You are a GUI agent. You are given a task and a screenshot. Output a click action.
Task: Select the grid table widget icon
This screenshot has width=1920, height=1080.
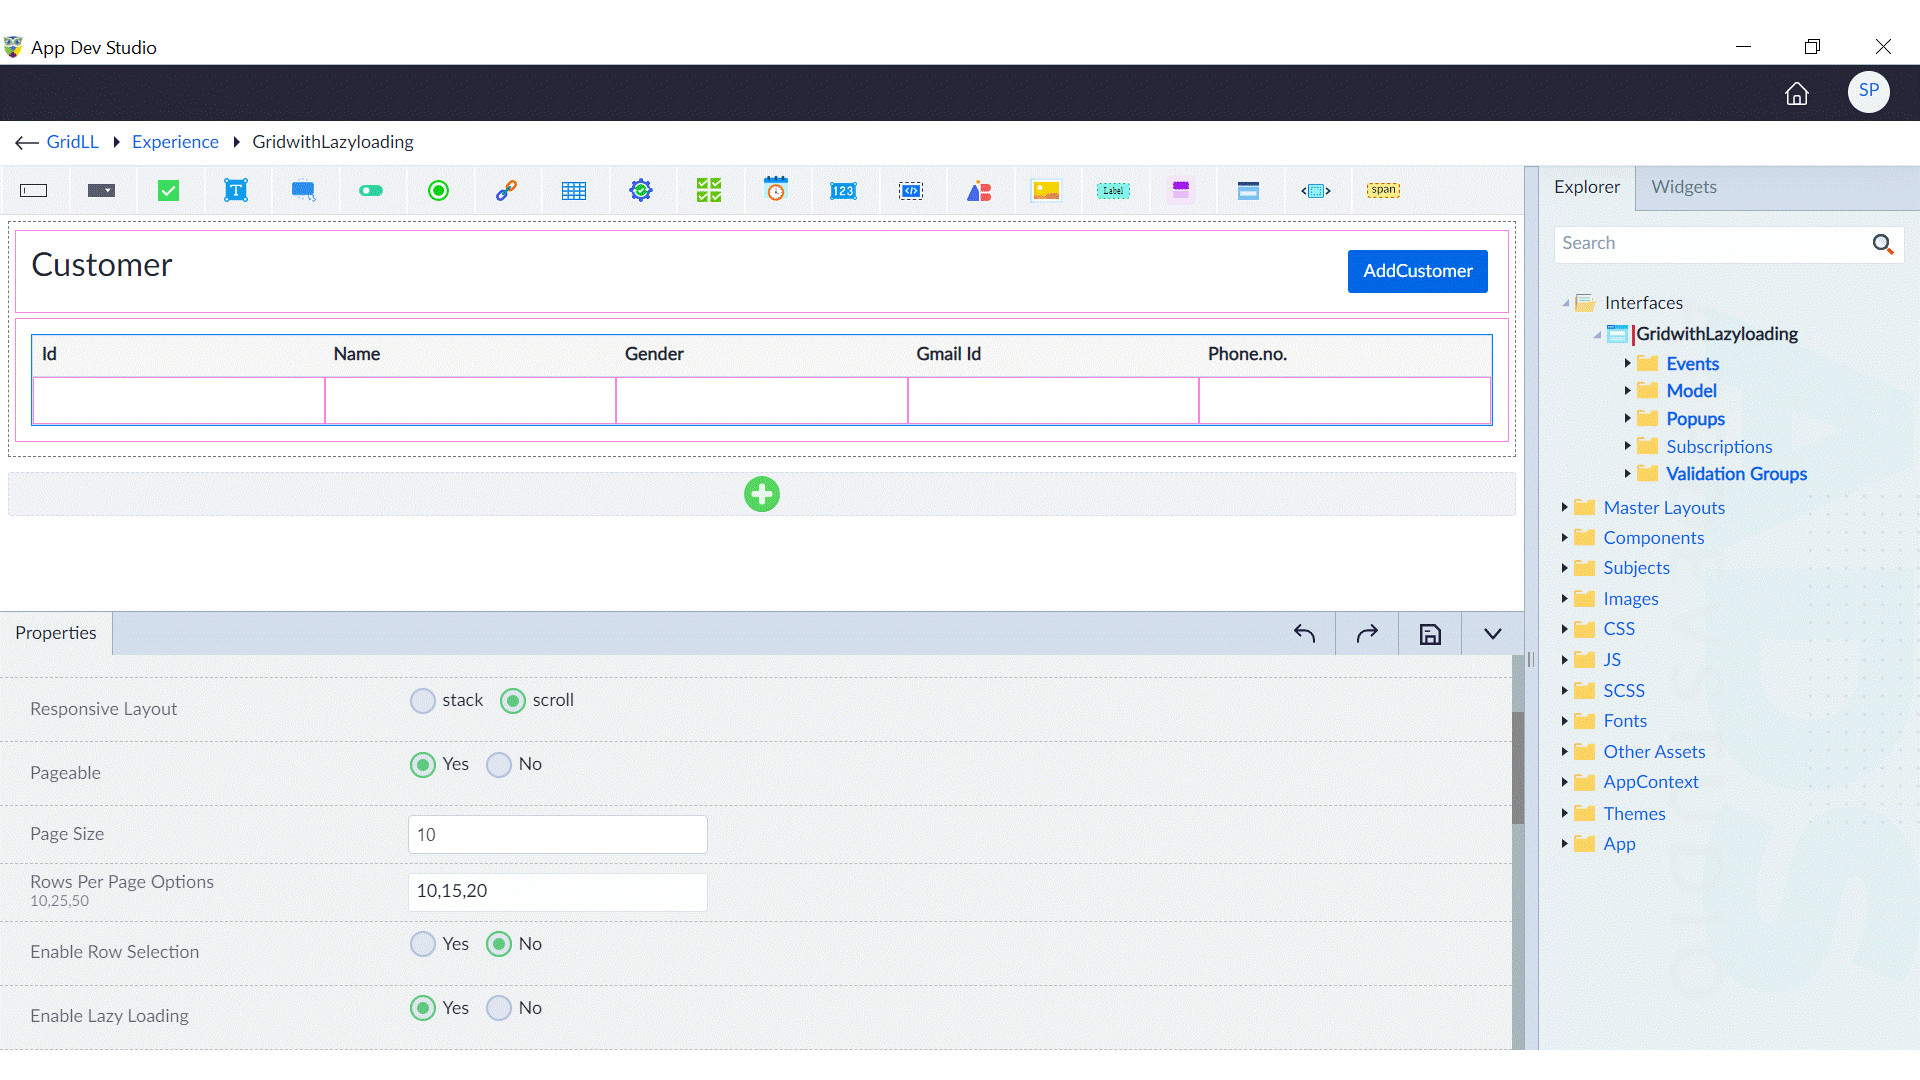tap(574, 191)
